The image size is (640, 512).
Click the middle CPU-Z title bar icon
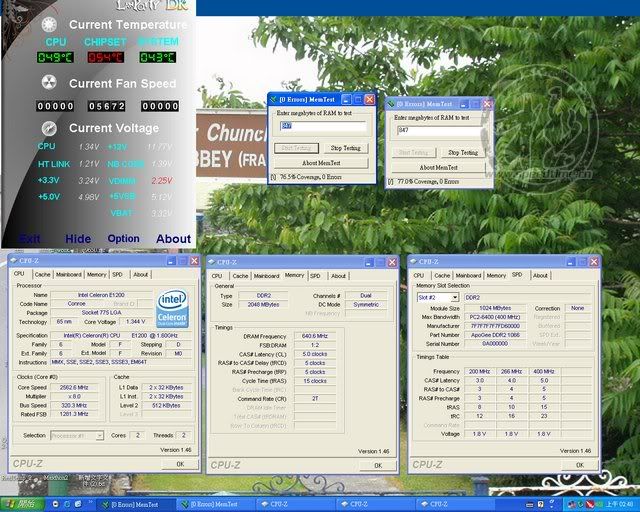coord(212,262)
